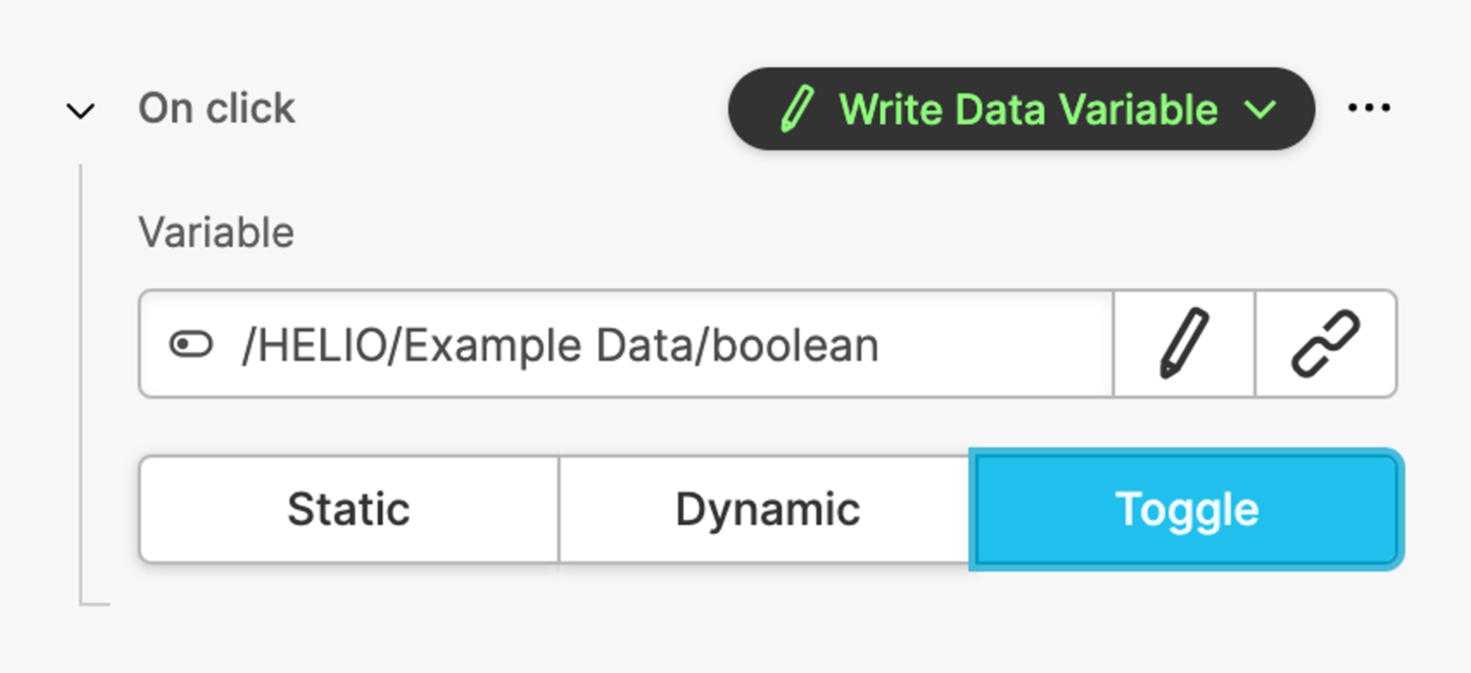Click the HELIO segment of variable path
This screenshot has width=1471, height=673.
(x=320, y=346)
